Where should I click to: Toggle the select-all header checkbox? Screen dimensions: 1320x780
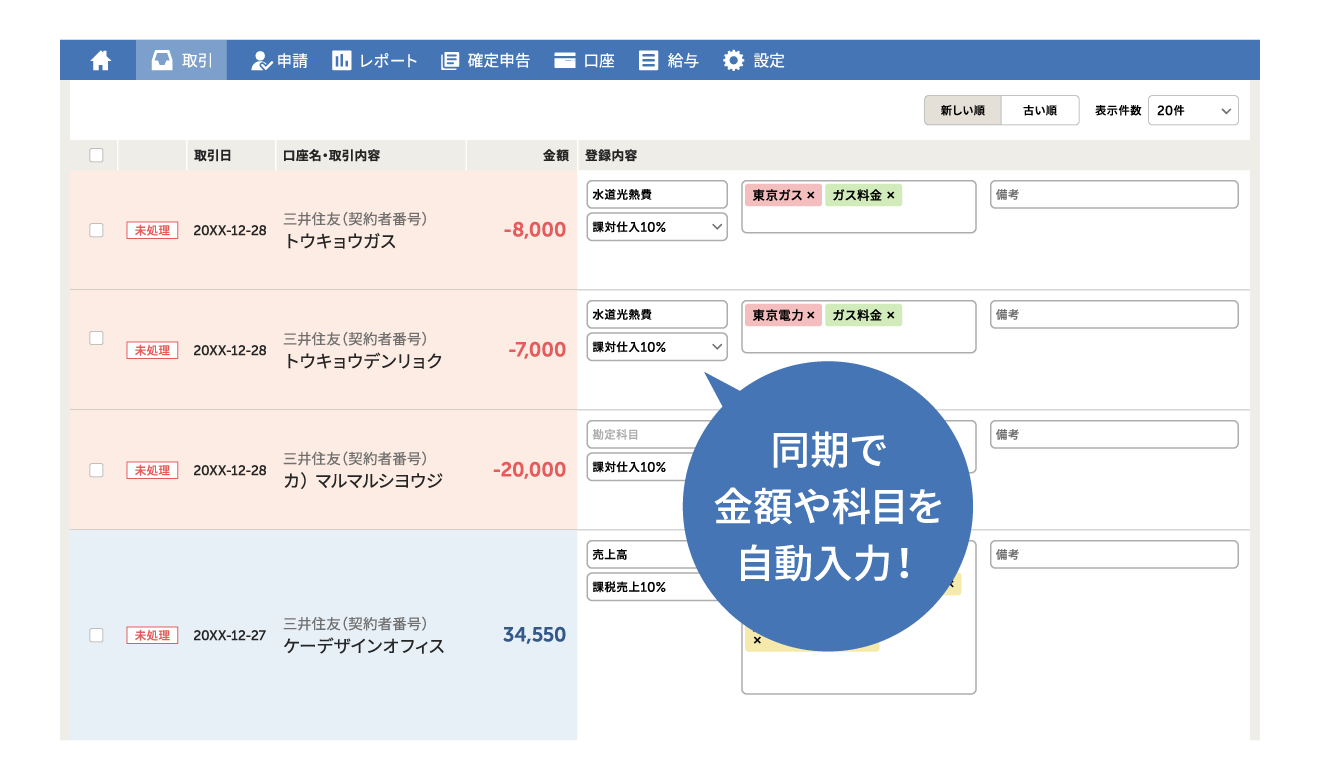(x=96, y=155)
